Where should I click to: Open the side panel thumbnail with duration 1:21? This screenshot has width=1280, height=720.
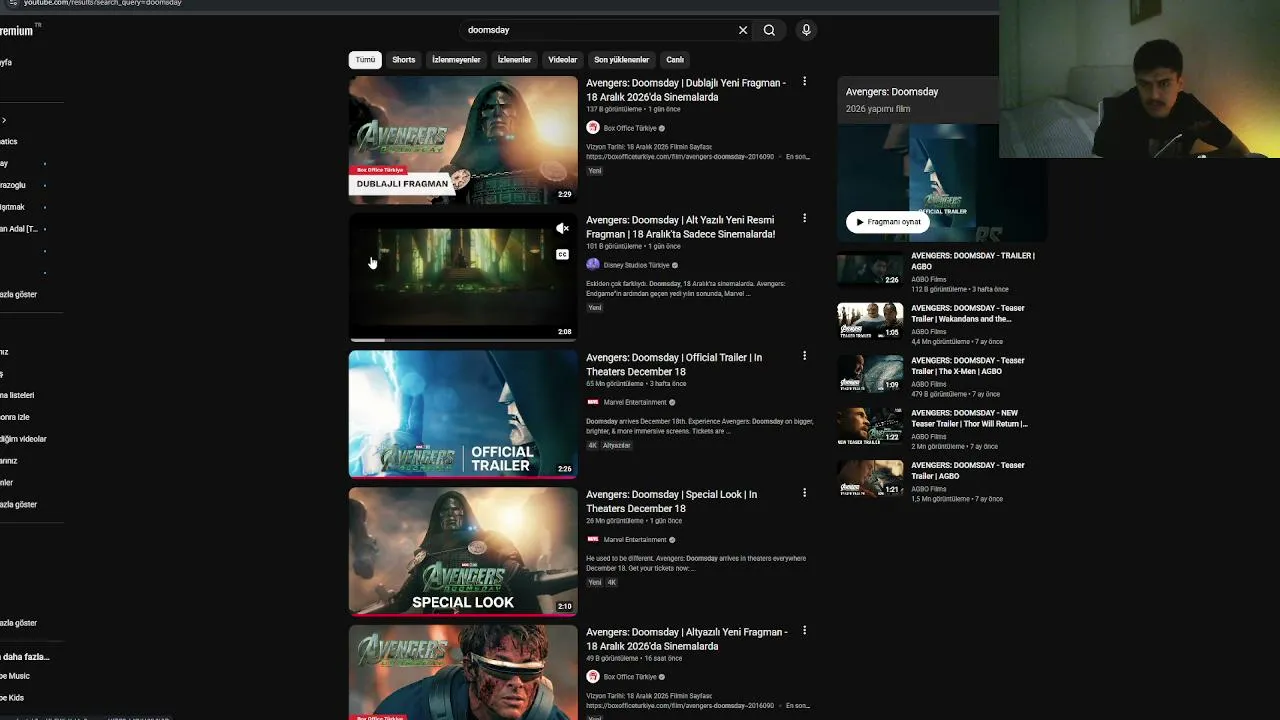pos(870,478)
